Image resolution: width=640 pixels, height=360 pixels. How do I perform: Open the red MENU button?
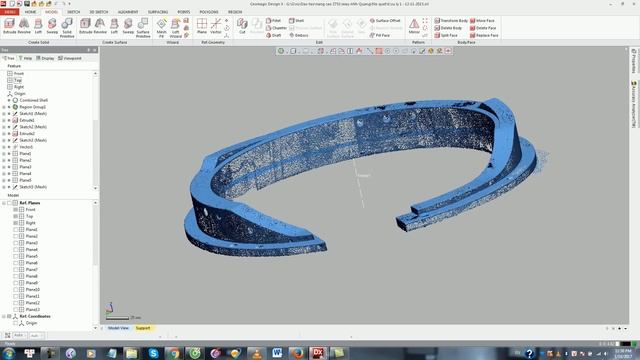click(x=10, y=12)
